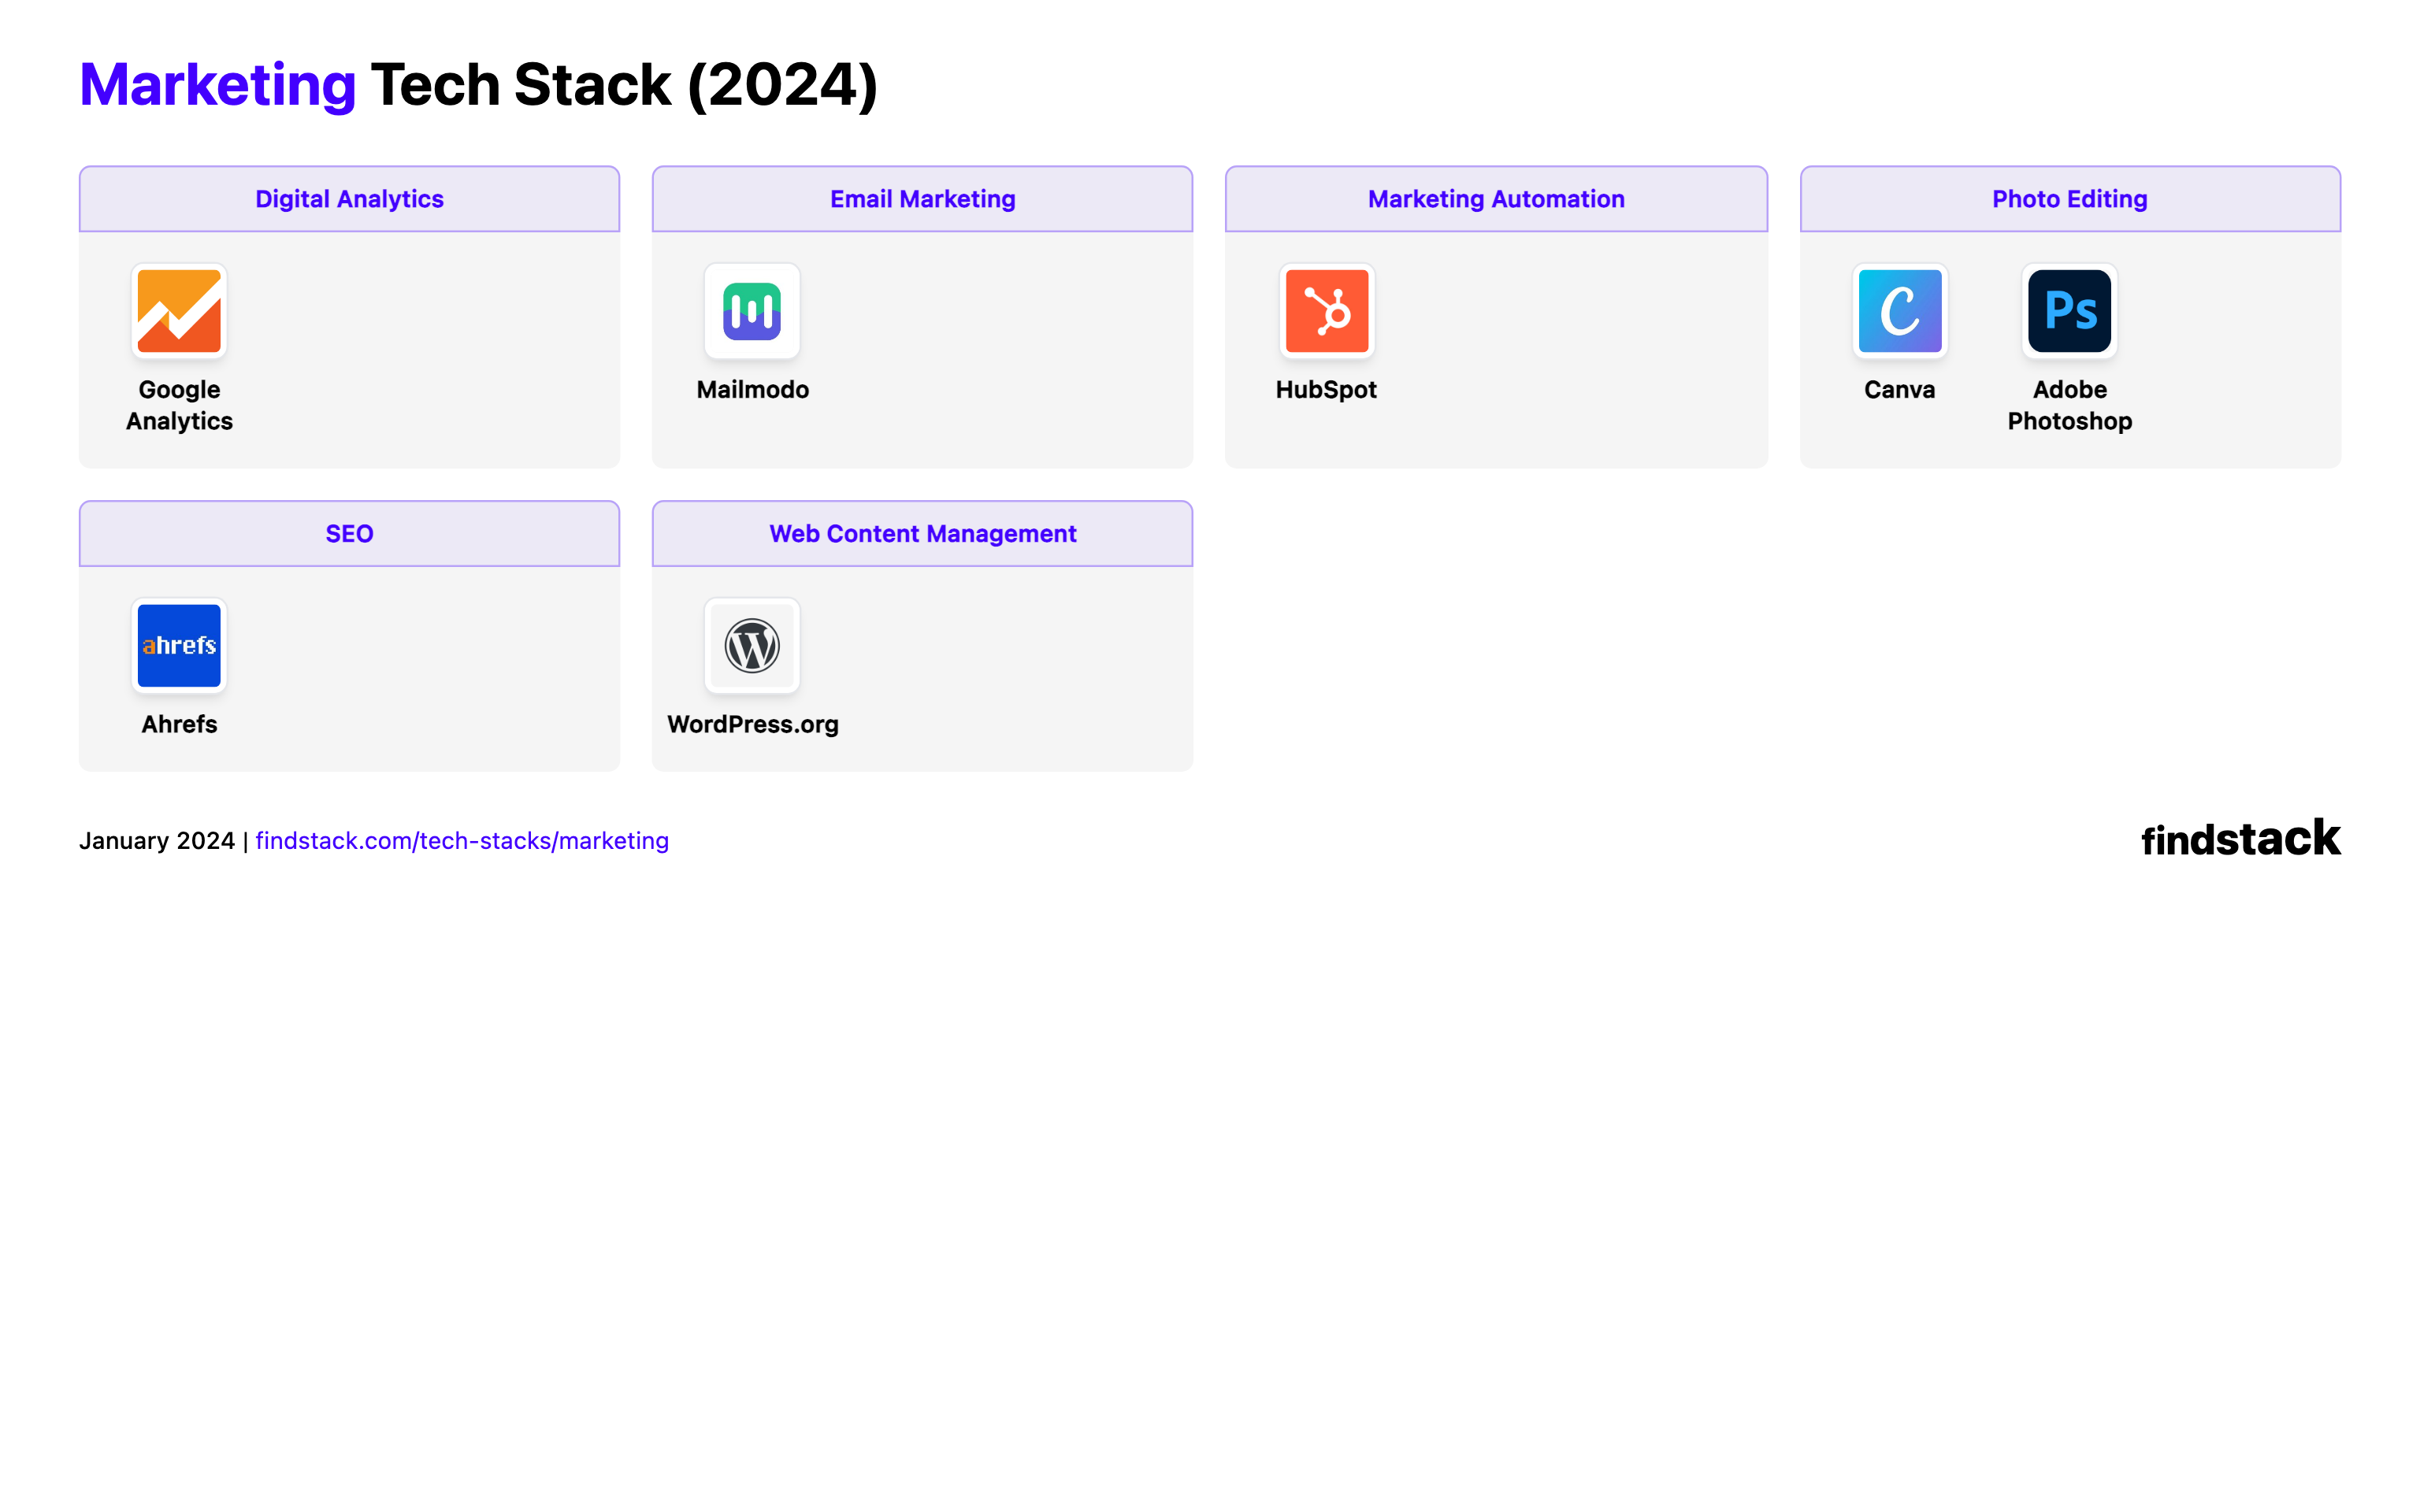The height and width of the screenshot is (1512, 2420).
Task: Select the Ahrefs blue icon
Action: click(179, 645)
